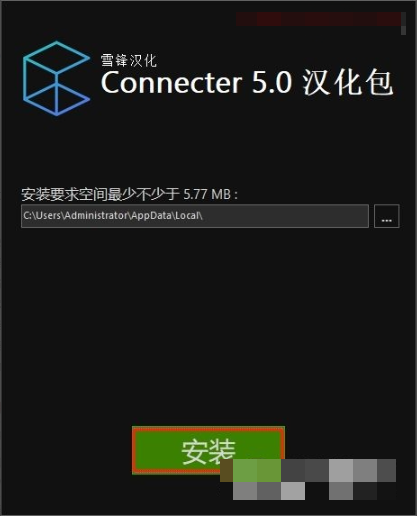The image size is (417, 516).
Task: Click the 雪锋汉化 author label
Action: tap(129, 61)
